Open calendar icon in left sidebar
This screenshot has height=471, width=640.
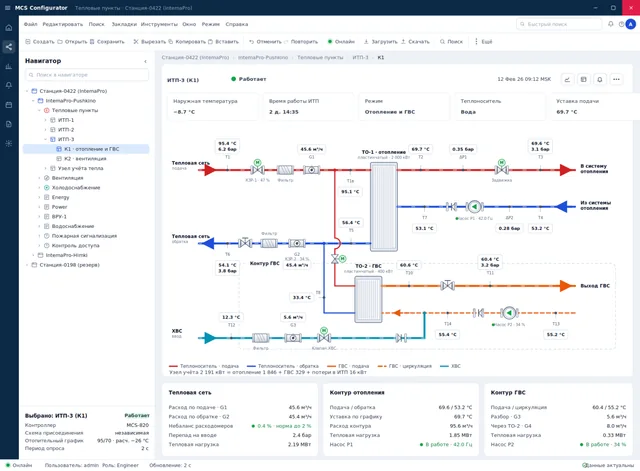tap(9, 105)
